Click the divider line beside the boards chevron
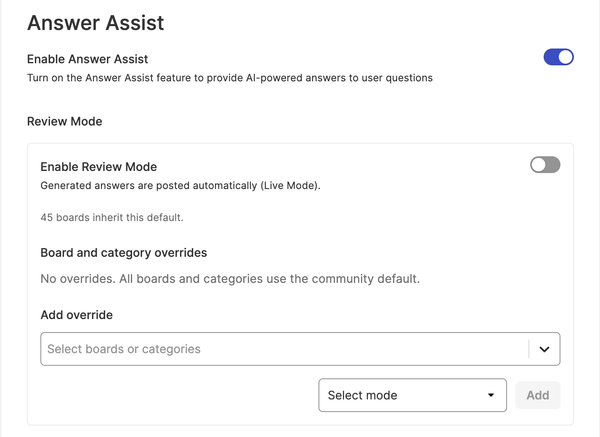This screenshot has height=437, width=600. [x=529, y=349]
